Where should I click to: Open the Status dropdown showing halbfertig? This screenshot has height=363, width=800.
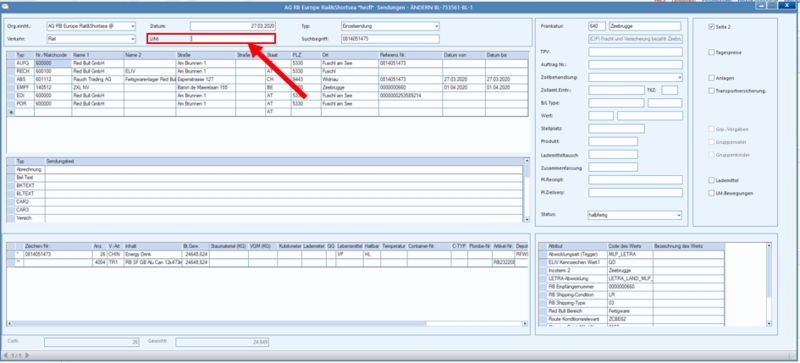679,215
